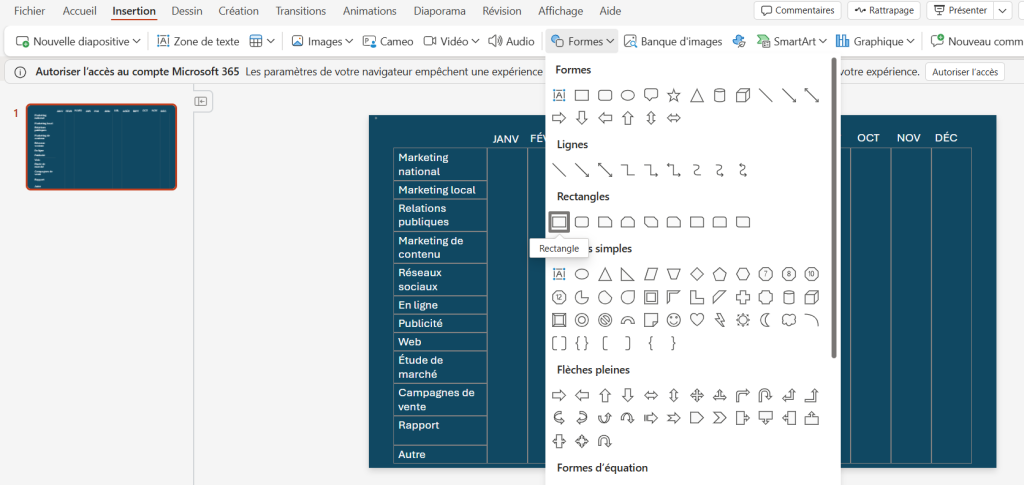Image resolution: width=1024 pixels, height=485 pixels.
Task: Choose the parallelogram shape
Action: (x=650, y=274)
